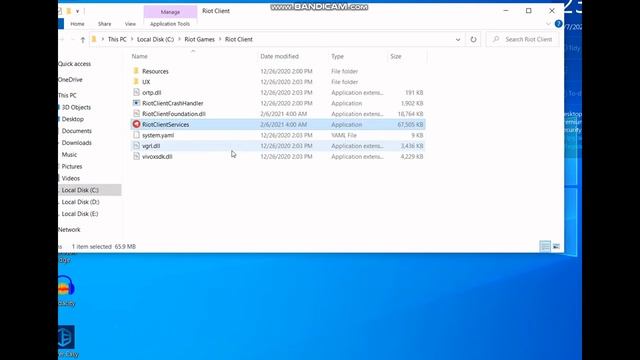Open the Application Tools tab
The height and width of the screenshot is (360, 640).
pos(170,24)
